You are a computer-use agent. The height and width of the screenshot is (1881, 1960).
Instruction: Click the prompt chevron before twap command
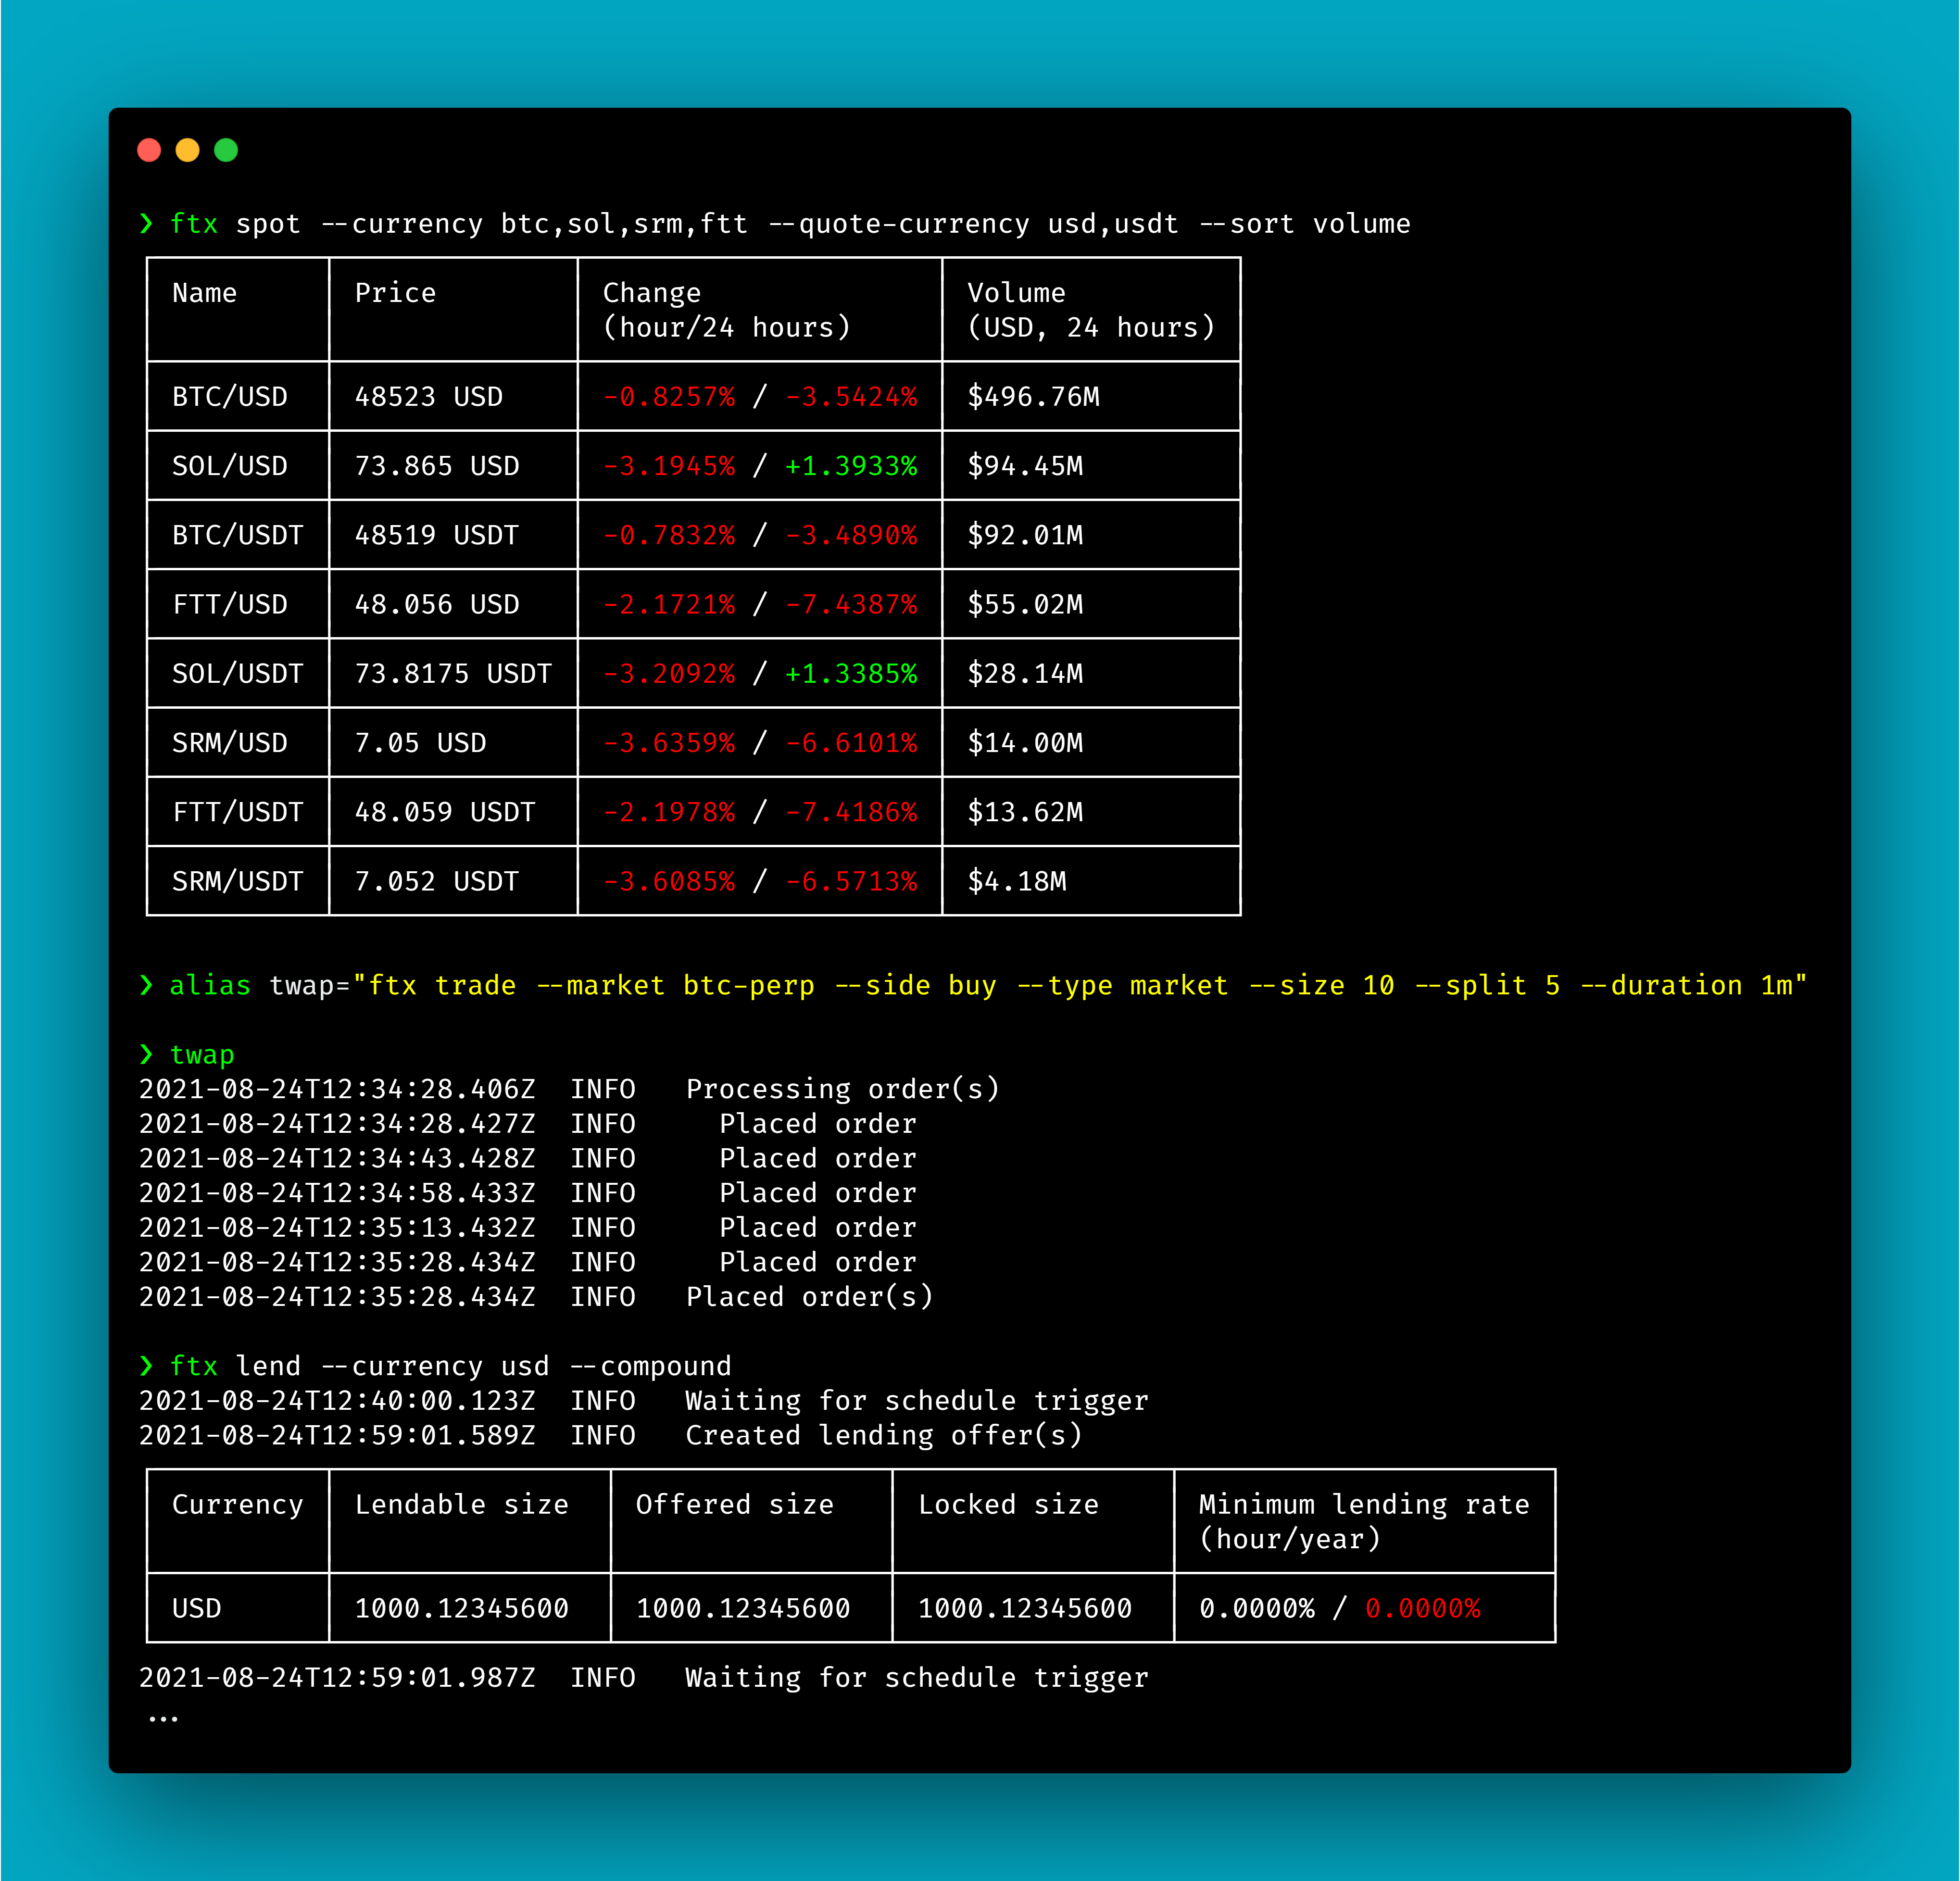click(146, 1054)
